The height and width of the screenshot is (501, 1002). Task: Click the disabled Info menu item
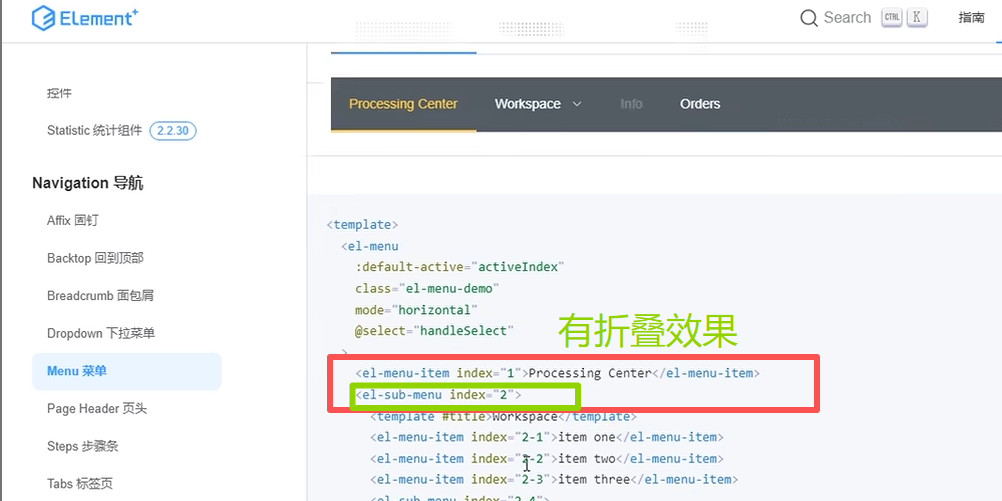pos(631,104)
